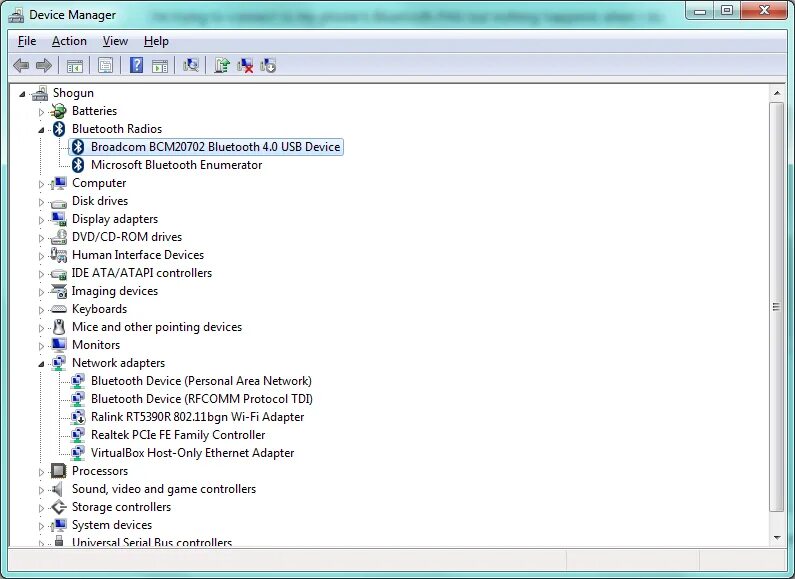Click the Update Driver Software icon
Viewport: 795px width, 579px height.
[222, 65]
